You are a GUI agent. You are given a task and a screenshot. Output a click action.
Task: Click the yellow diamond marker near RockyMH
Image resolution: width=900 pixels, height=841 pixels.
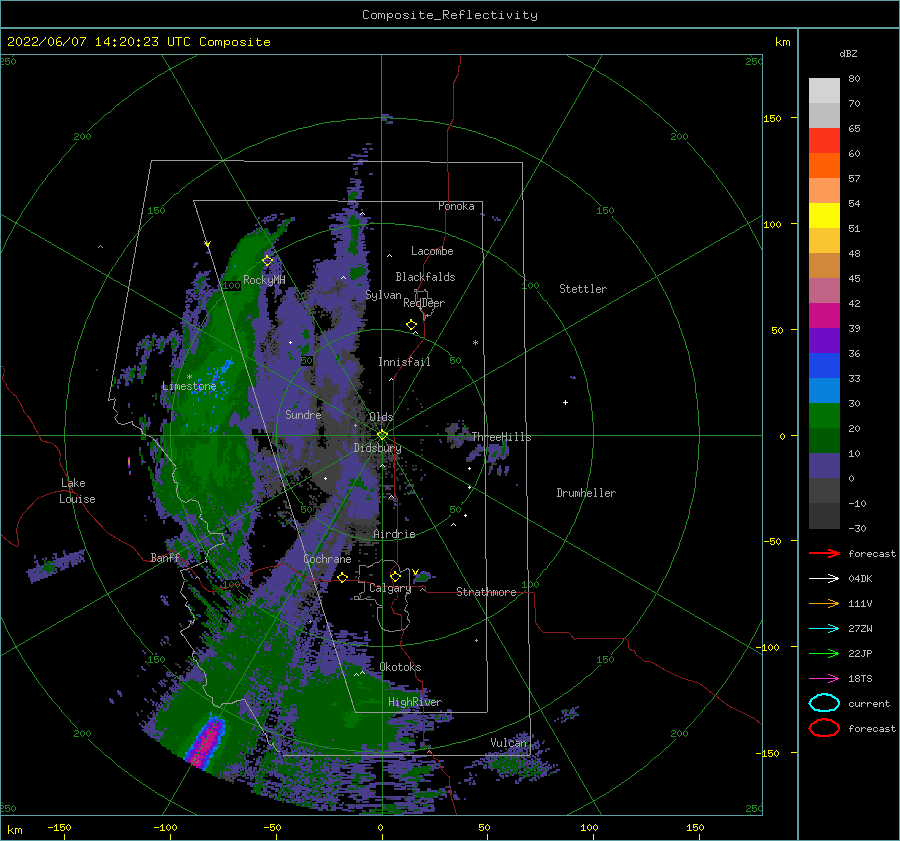267,261
